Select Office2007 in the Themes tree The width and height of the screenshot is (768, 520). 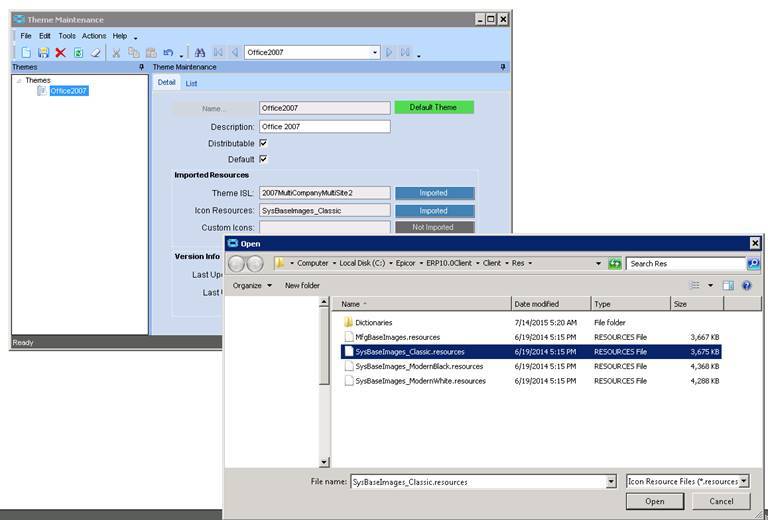pos(69,91)
